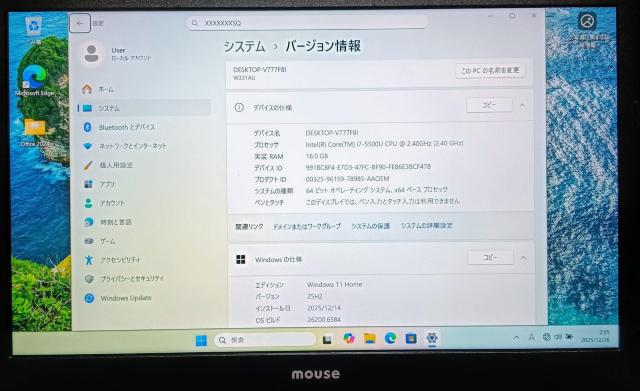
Task: Select the Office desktop folder icon
Action: point(35,133)
